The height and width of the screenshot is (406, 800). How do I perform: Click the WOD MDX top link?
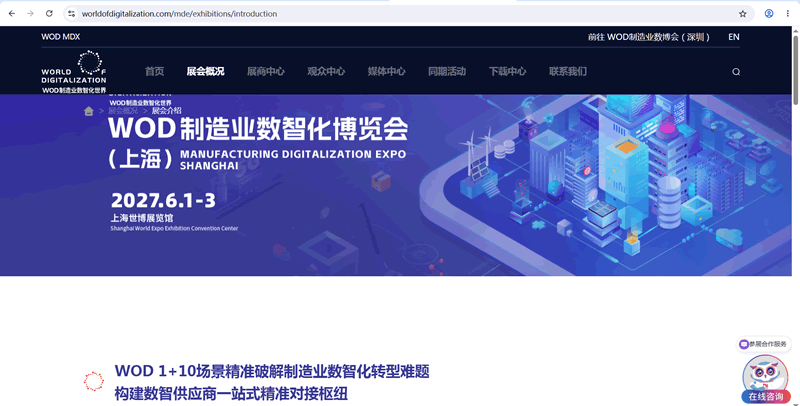coord(61,37)
